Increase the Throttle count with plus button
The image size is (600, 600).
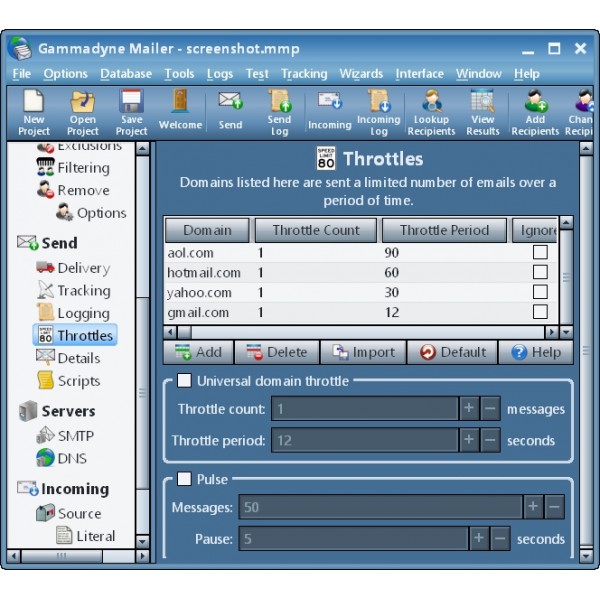pyautogui.click(x=469, y=409)
